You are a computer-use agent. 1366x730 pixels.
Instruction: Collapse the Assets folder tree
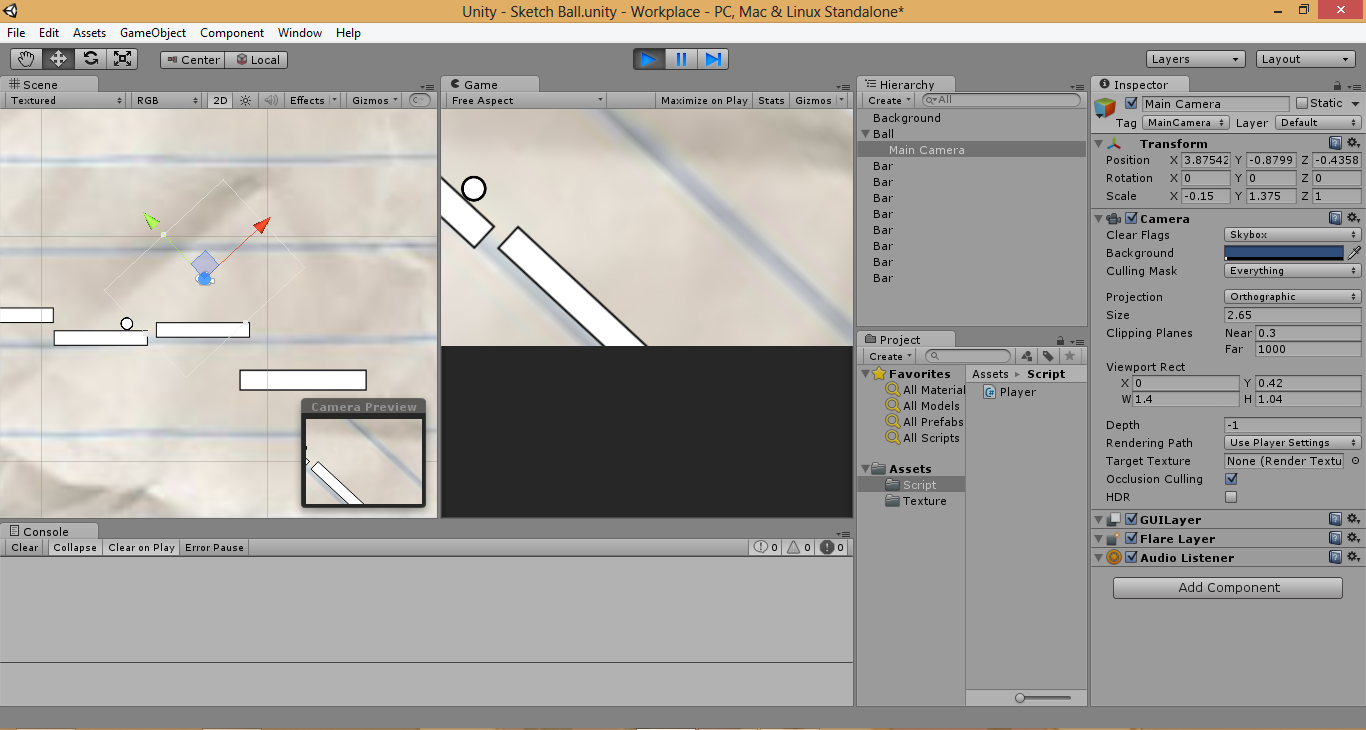(x=866, y=469)
